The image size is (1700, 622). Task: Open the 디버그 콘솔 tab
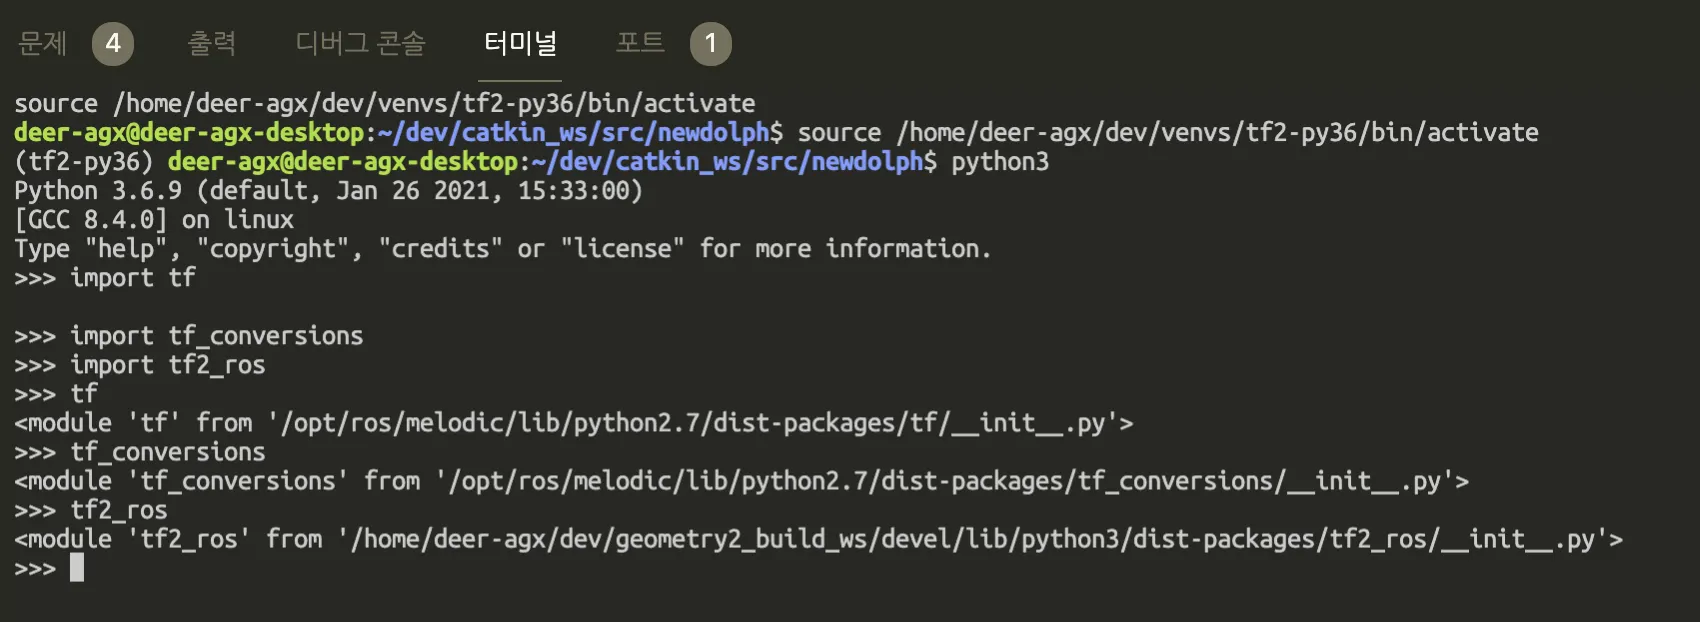pos(360,43)
